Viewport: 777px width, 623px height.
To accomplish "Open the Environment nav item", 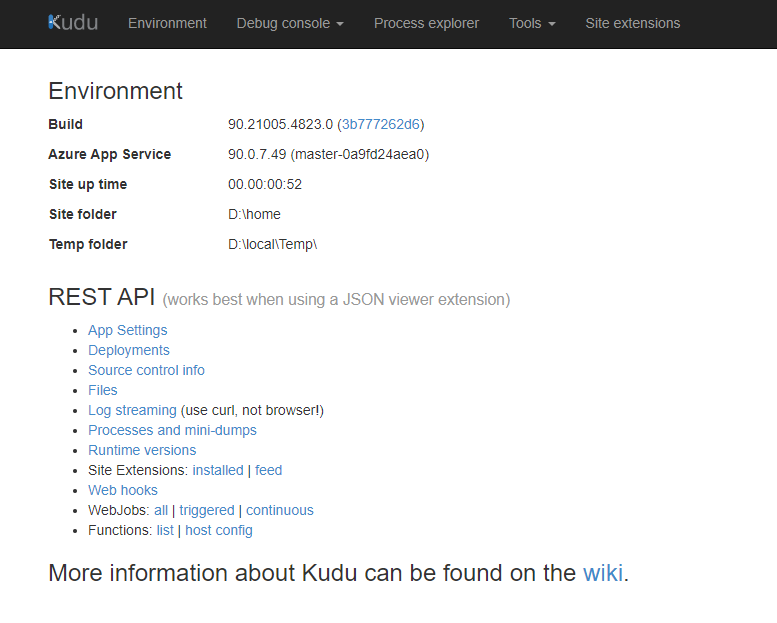I will click(x=167, y=23).
